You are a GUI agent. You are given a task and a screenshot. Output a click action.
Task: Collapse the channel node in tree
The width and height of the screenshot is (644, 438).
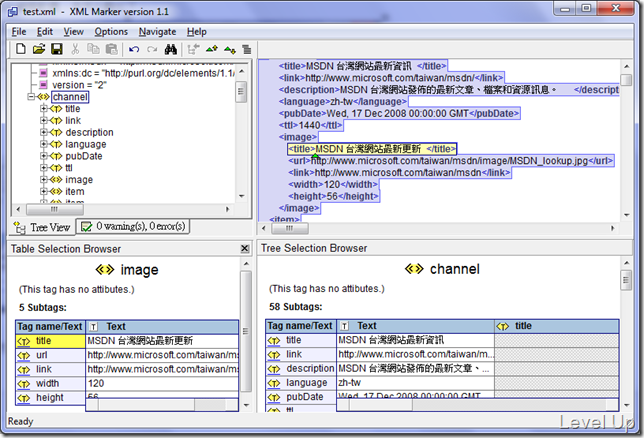click(31, 97)
